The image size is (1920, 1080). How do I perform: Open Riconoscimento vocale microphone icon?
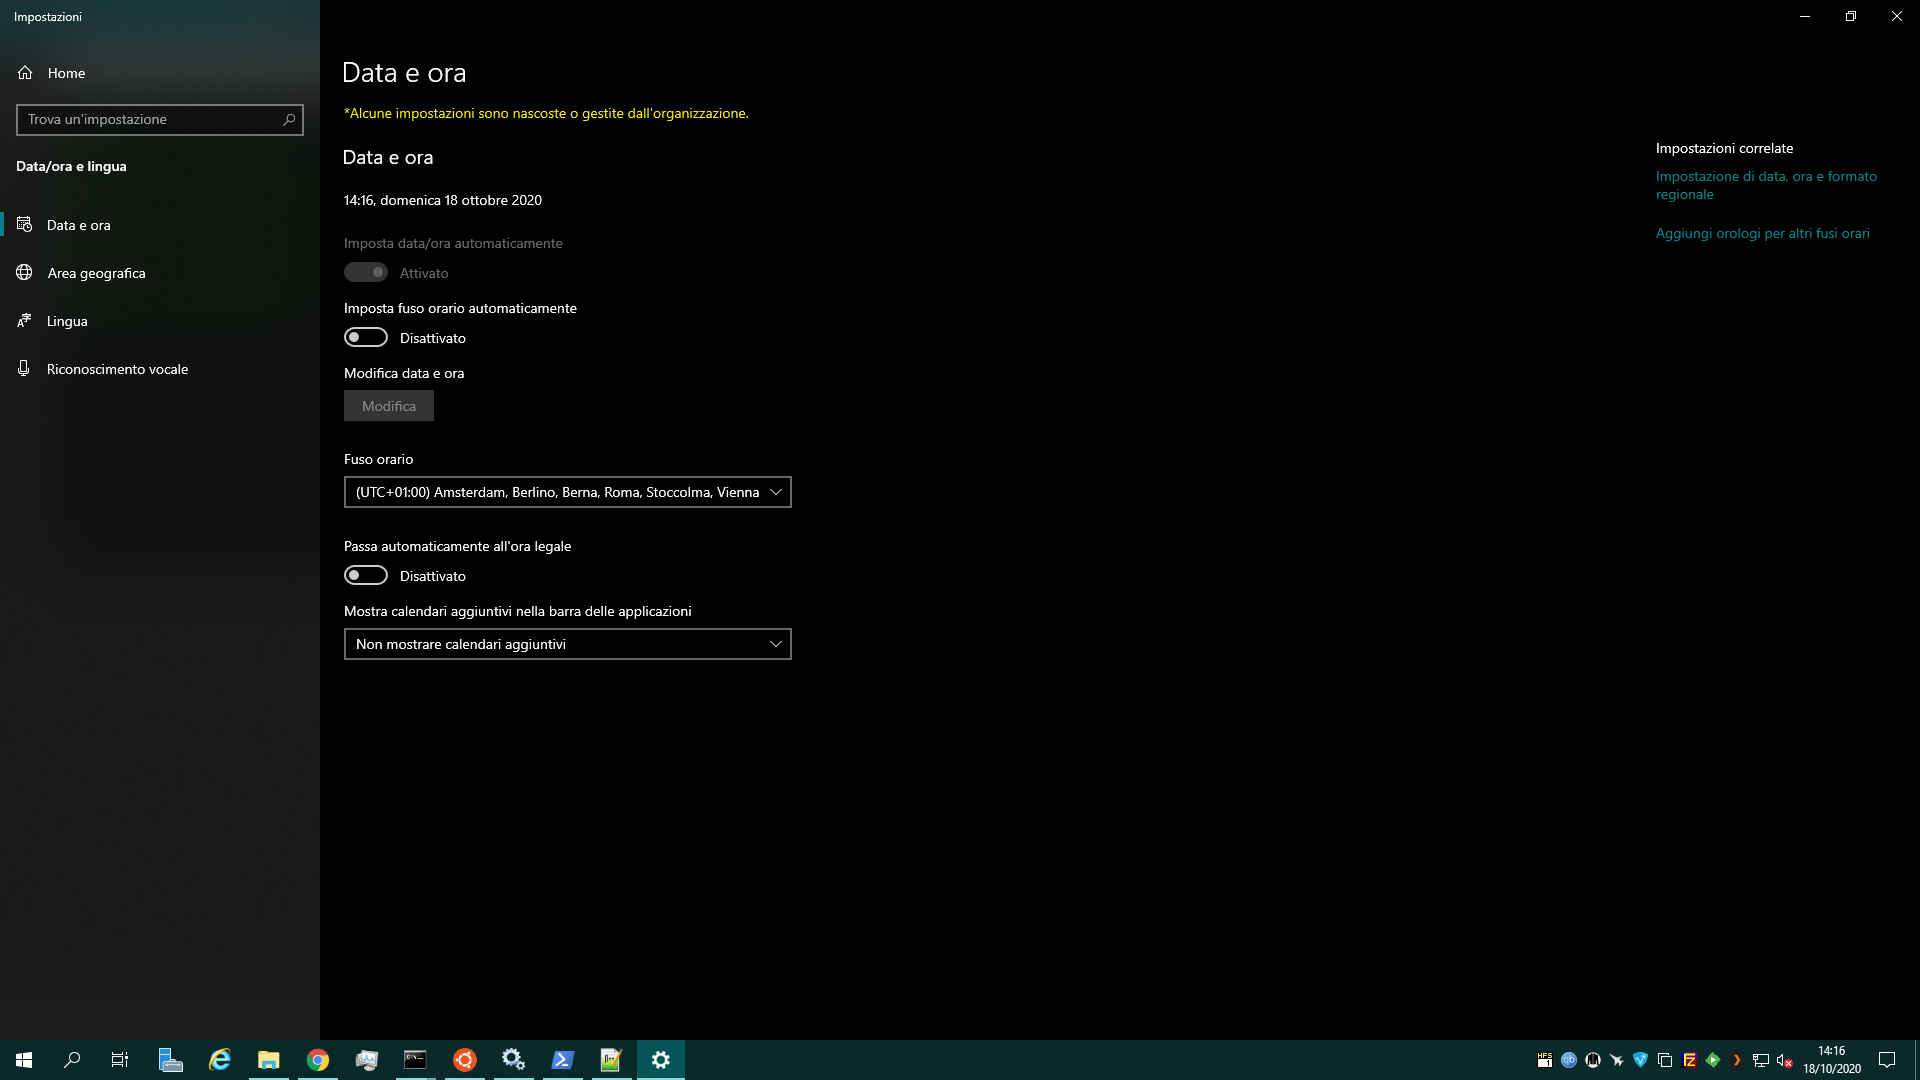[25, 369]
